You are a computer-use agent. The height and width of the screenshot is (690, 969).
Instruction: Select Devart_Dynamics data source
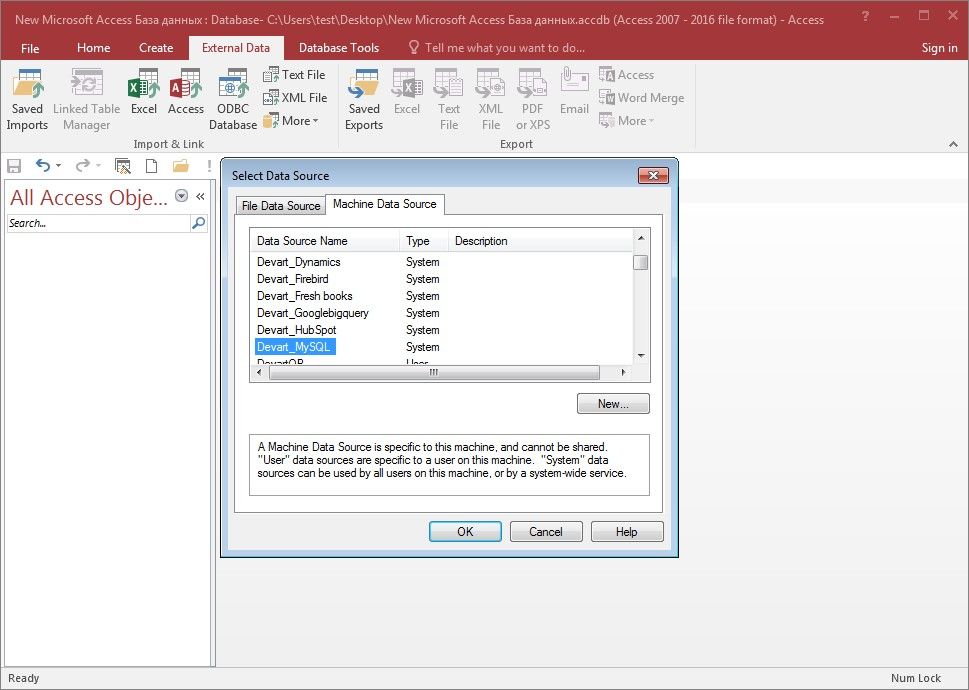point(298,262)
